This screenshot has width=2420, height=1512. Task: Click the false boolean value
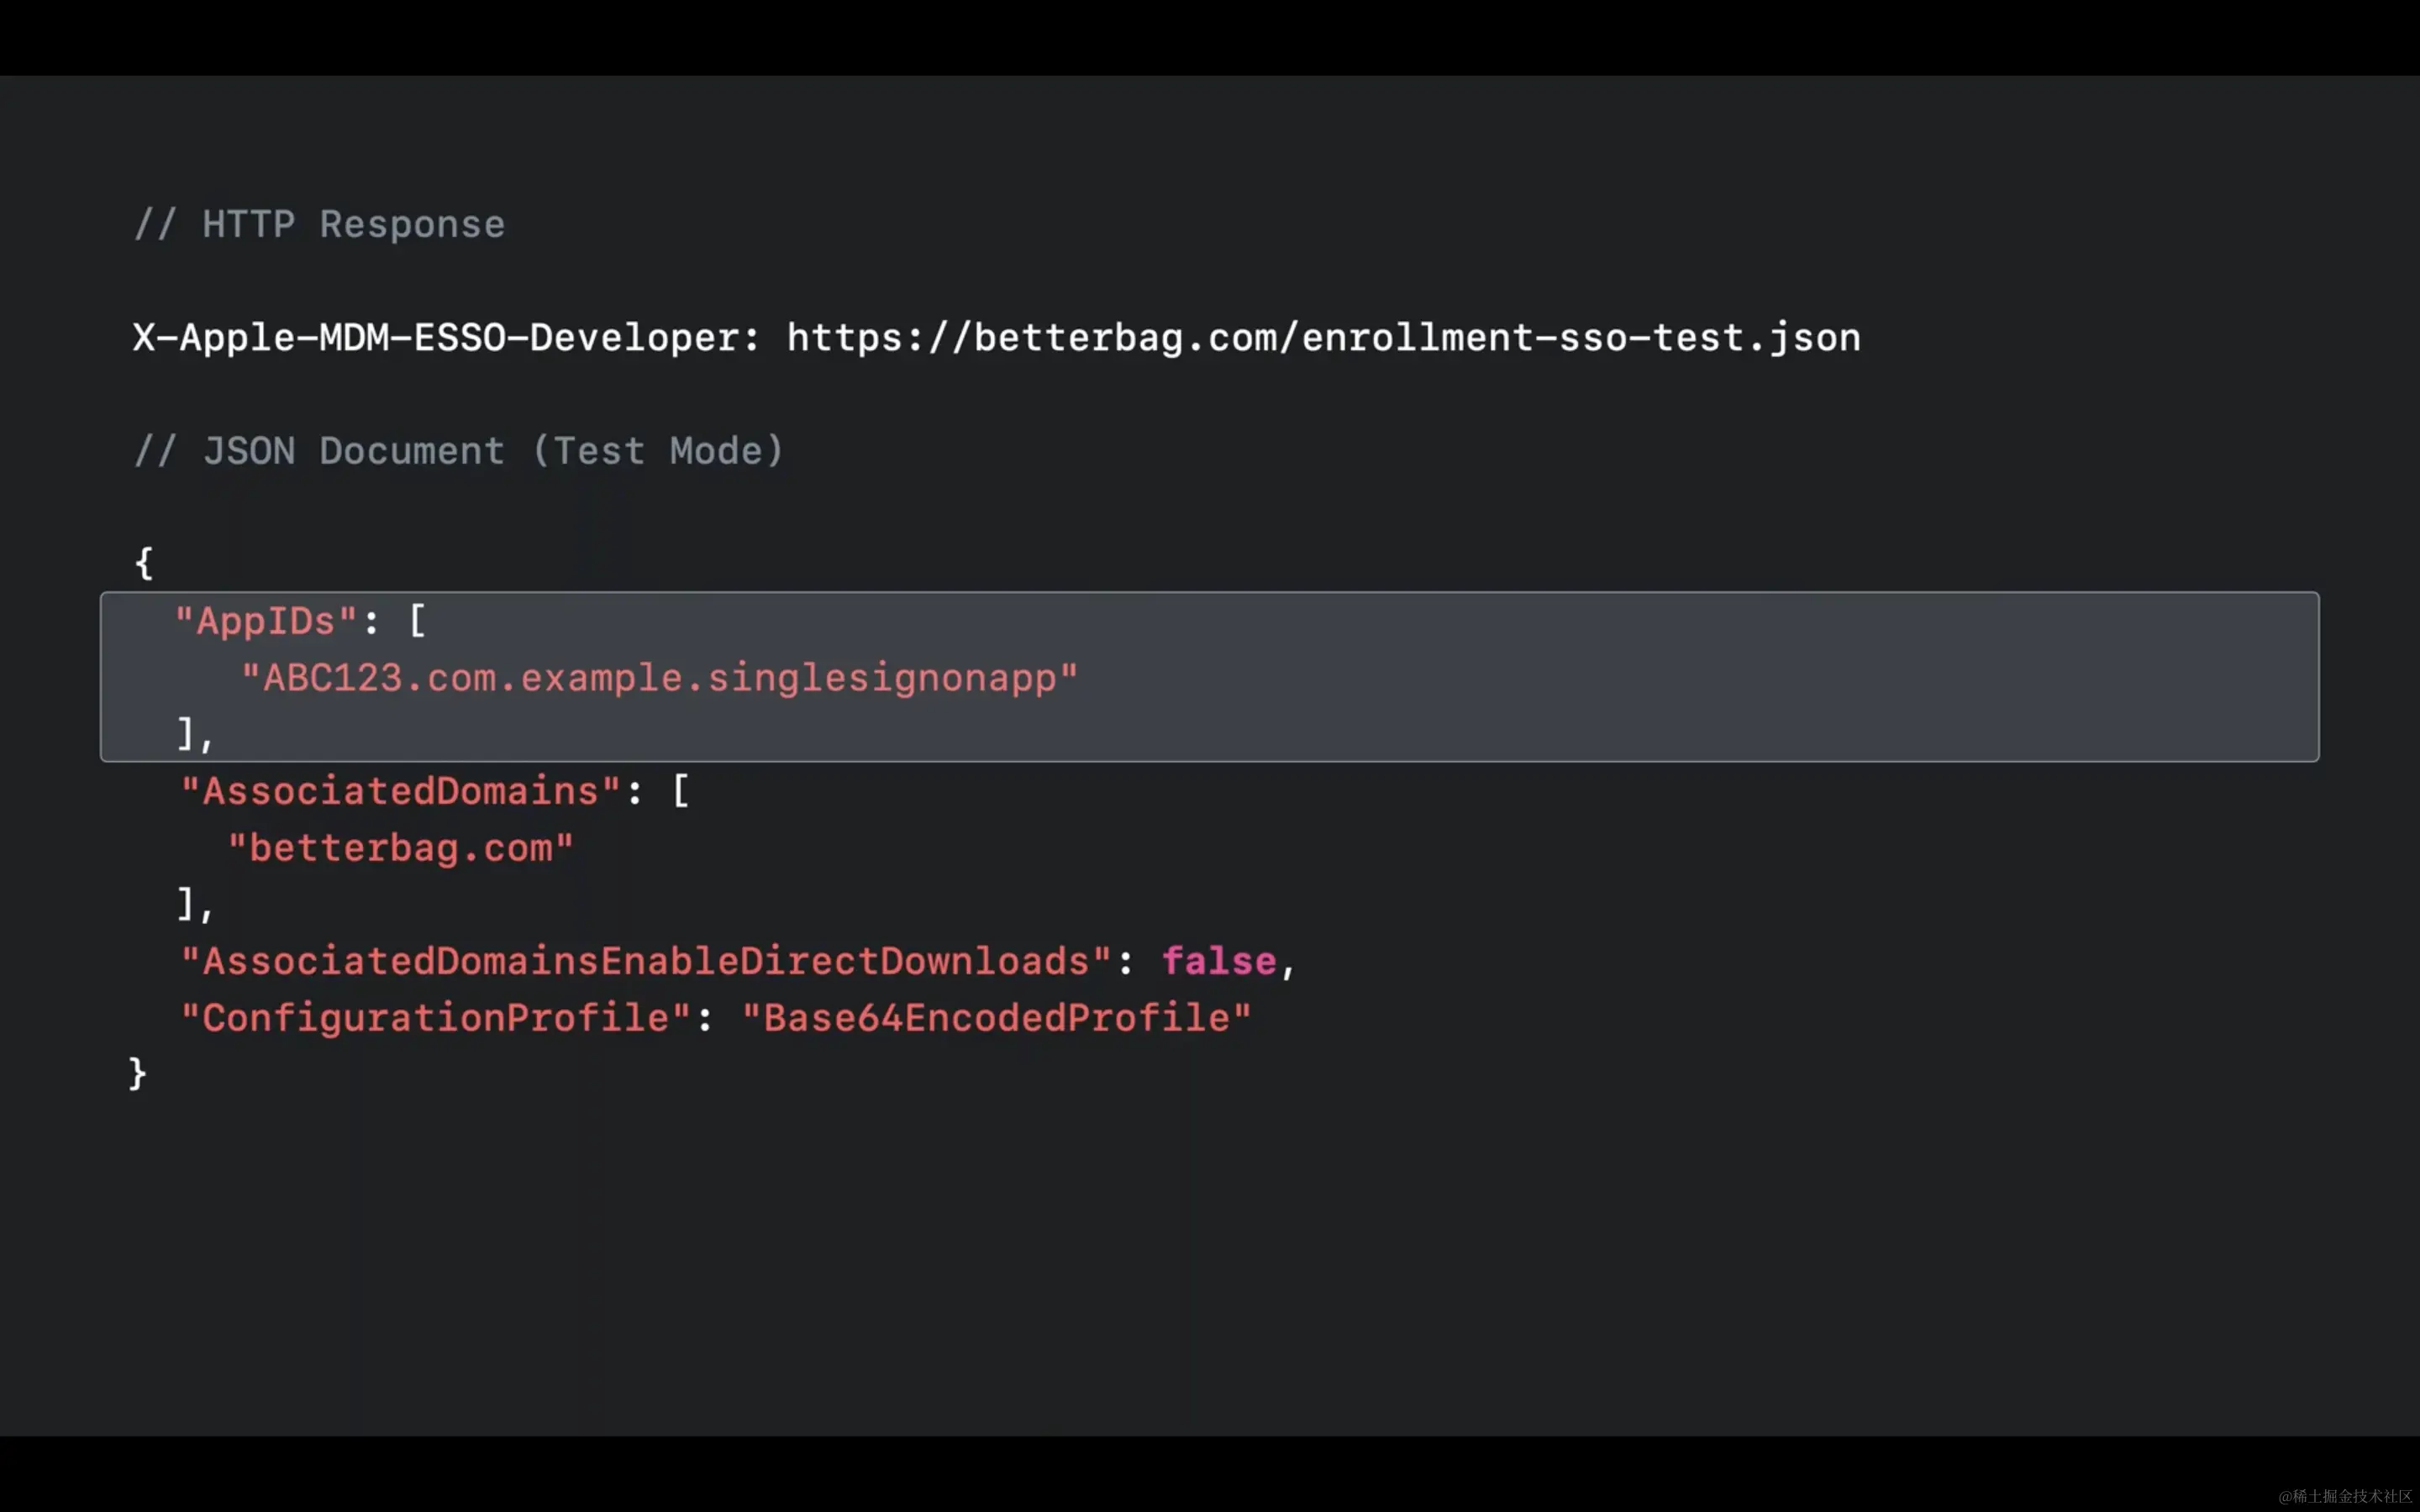1218,961
